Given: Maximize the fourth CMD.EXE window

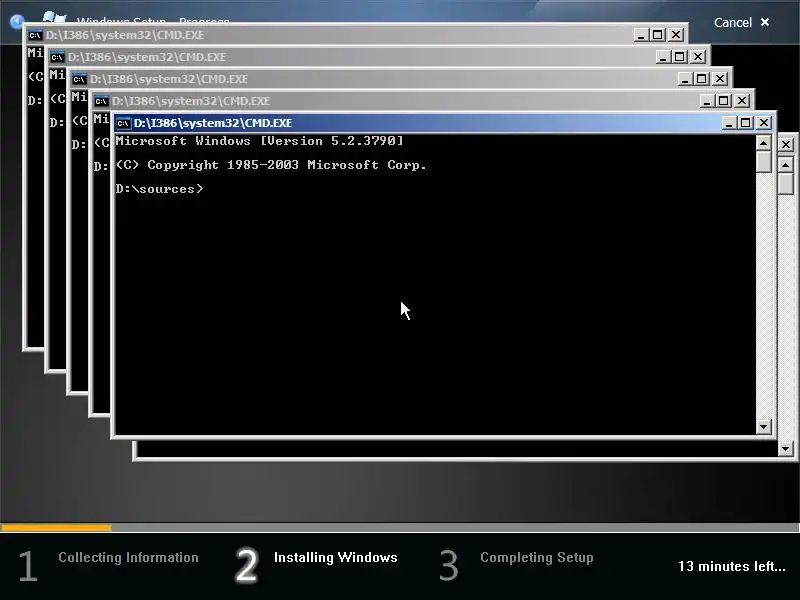Looking at the screenshot, I should 680,57.
